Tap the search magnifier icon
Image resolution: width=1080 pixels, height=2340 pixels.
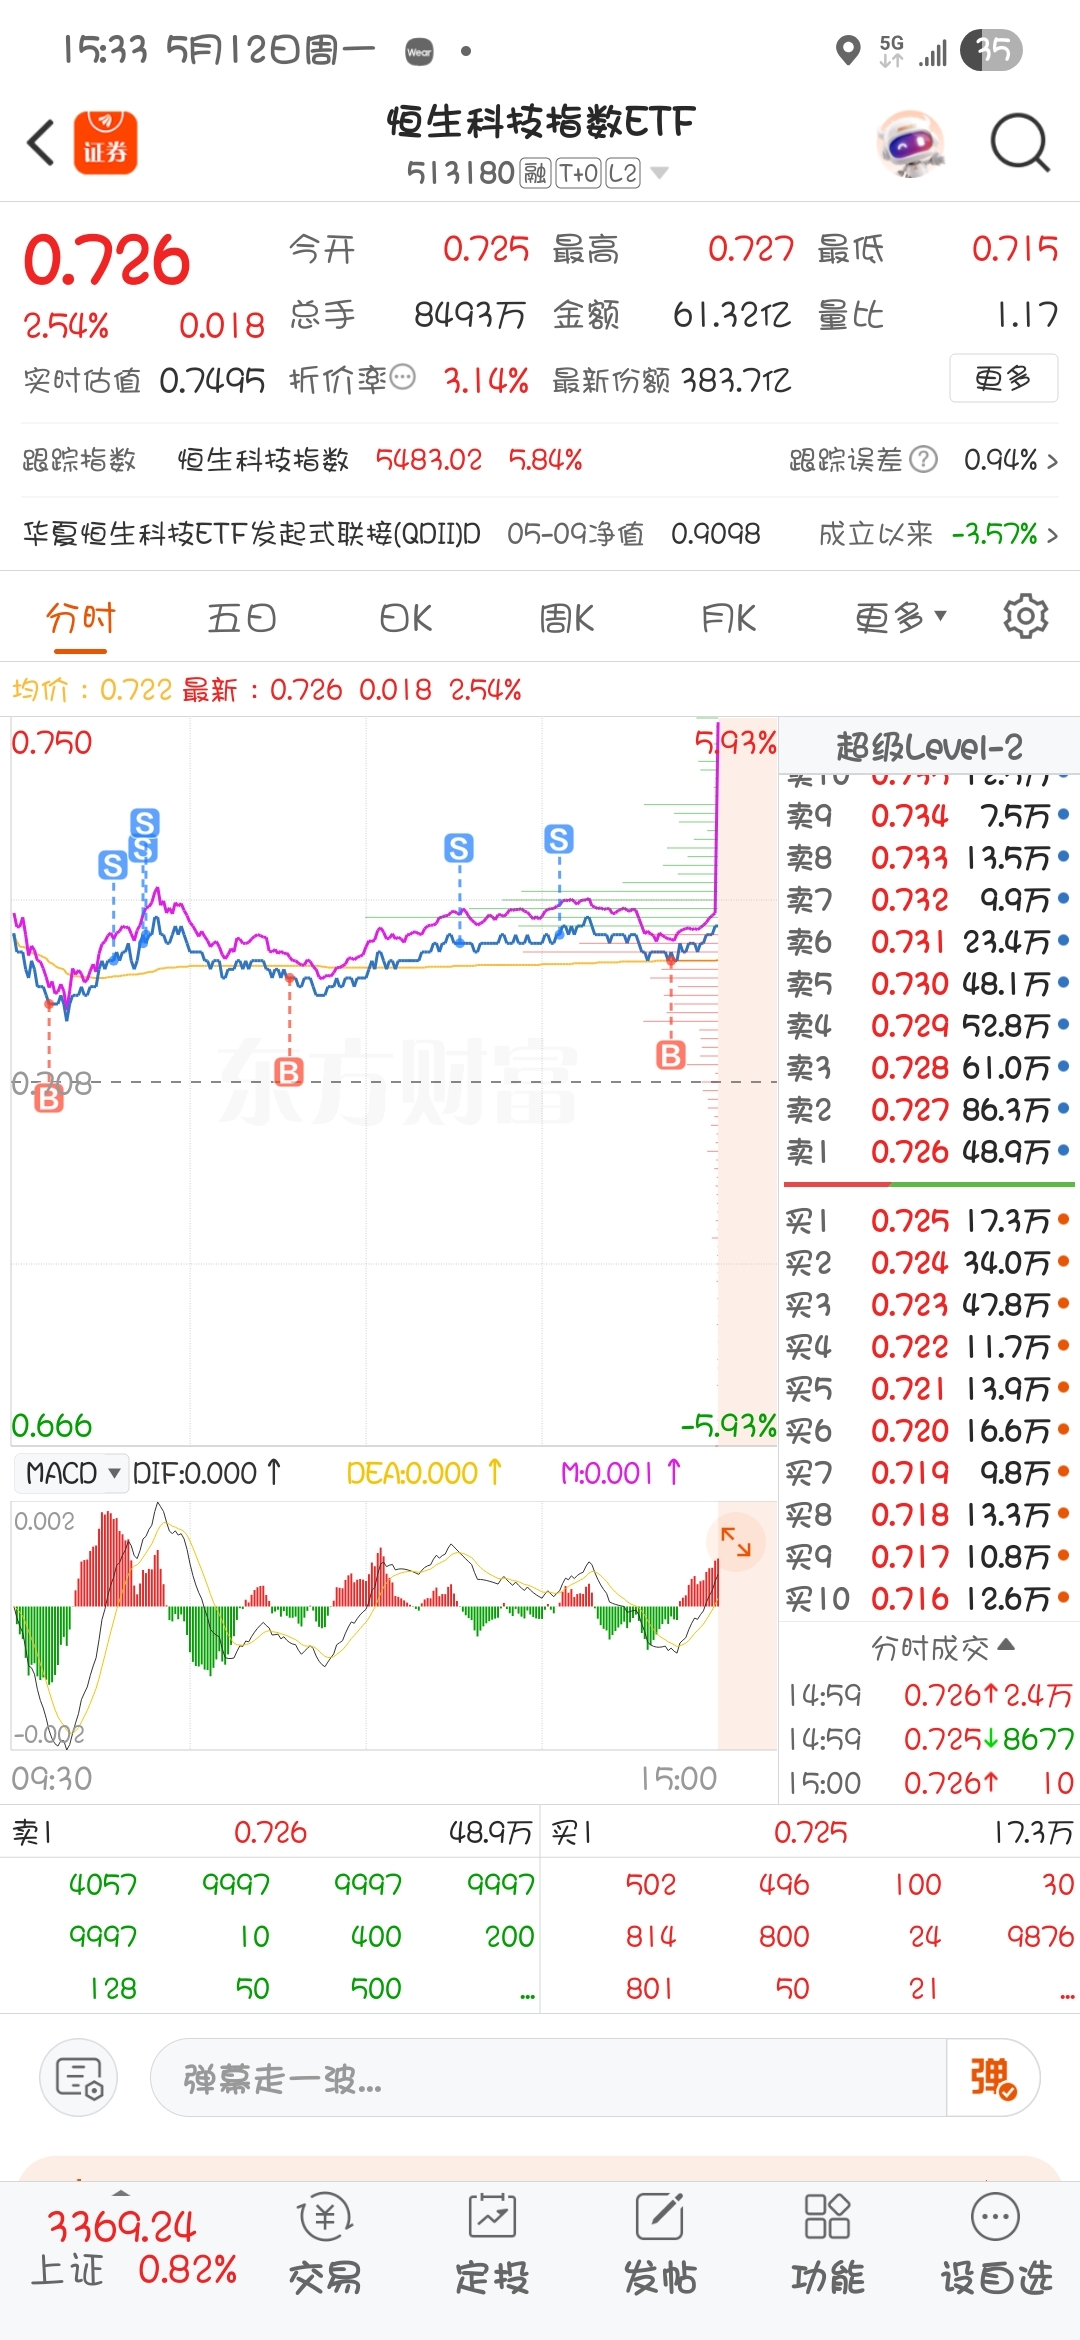(1019, 143)
